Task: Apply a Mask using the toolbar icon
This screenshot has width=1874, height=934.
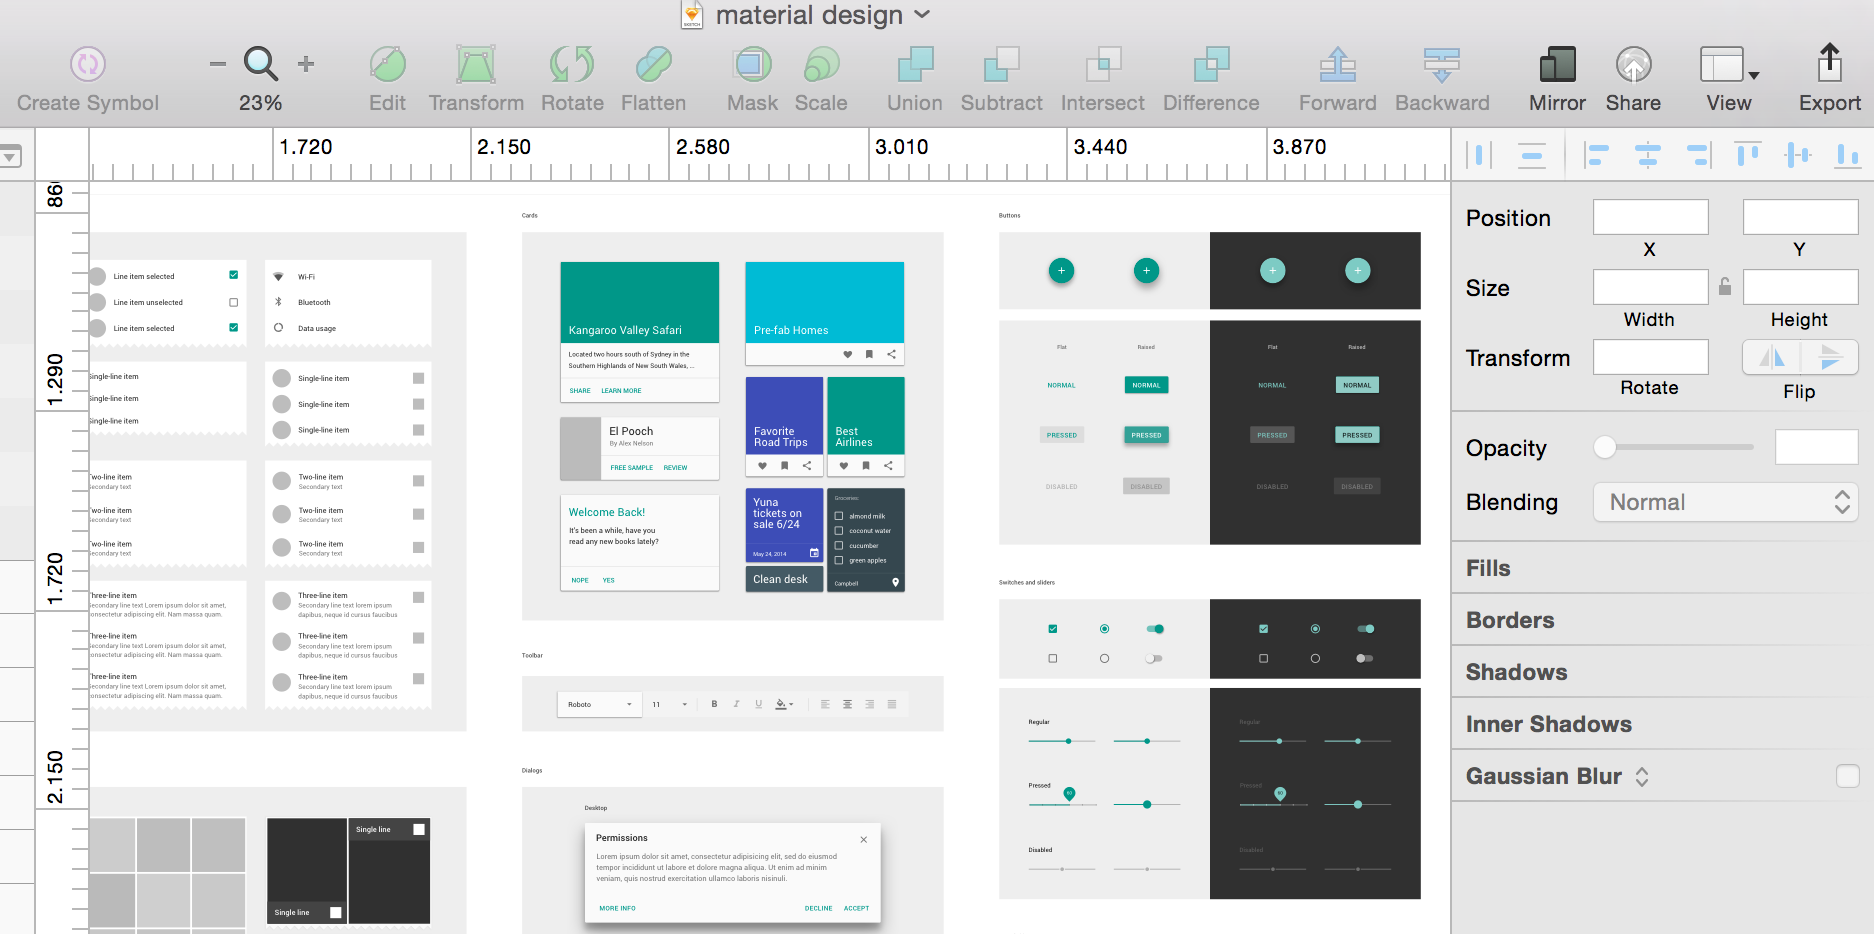Action: coord(750,66)
